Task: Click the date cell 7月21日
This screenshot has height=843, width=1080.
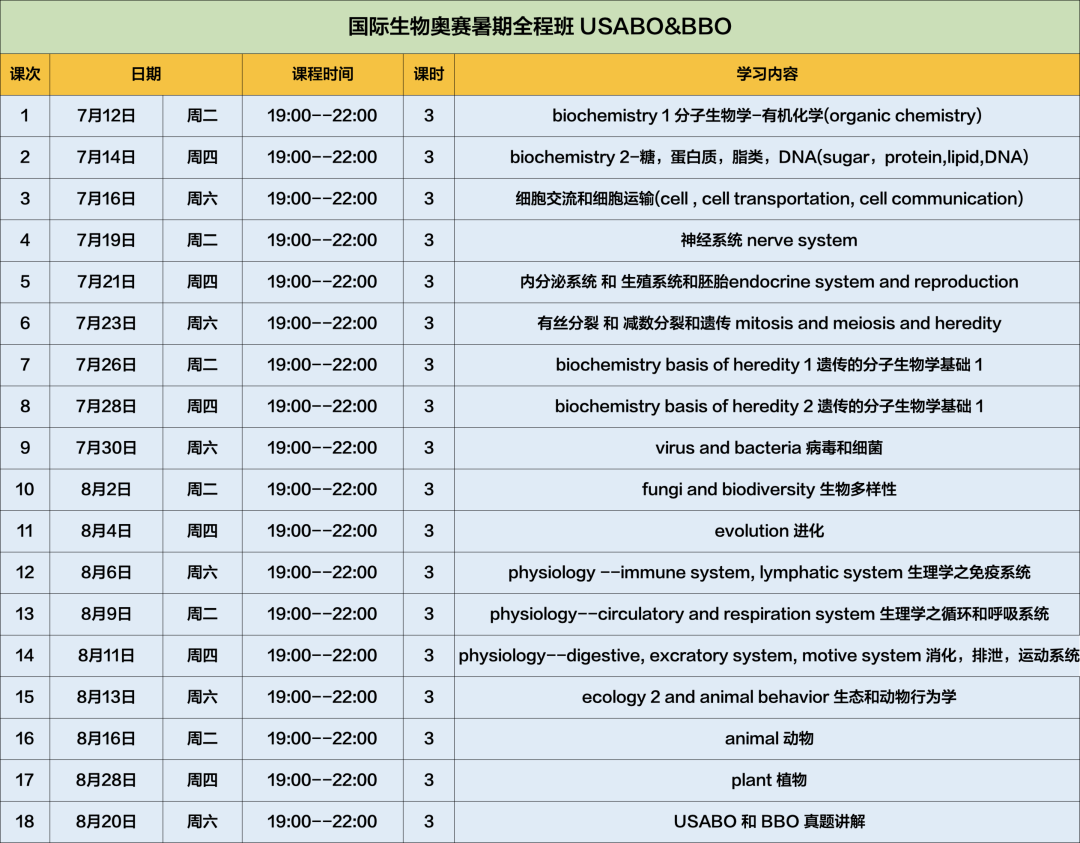Action: click(106, 282)
